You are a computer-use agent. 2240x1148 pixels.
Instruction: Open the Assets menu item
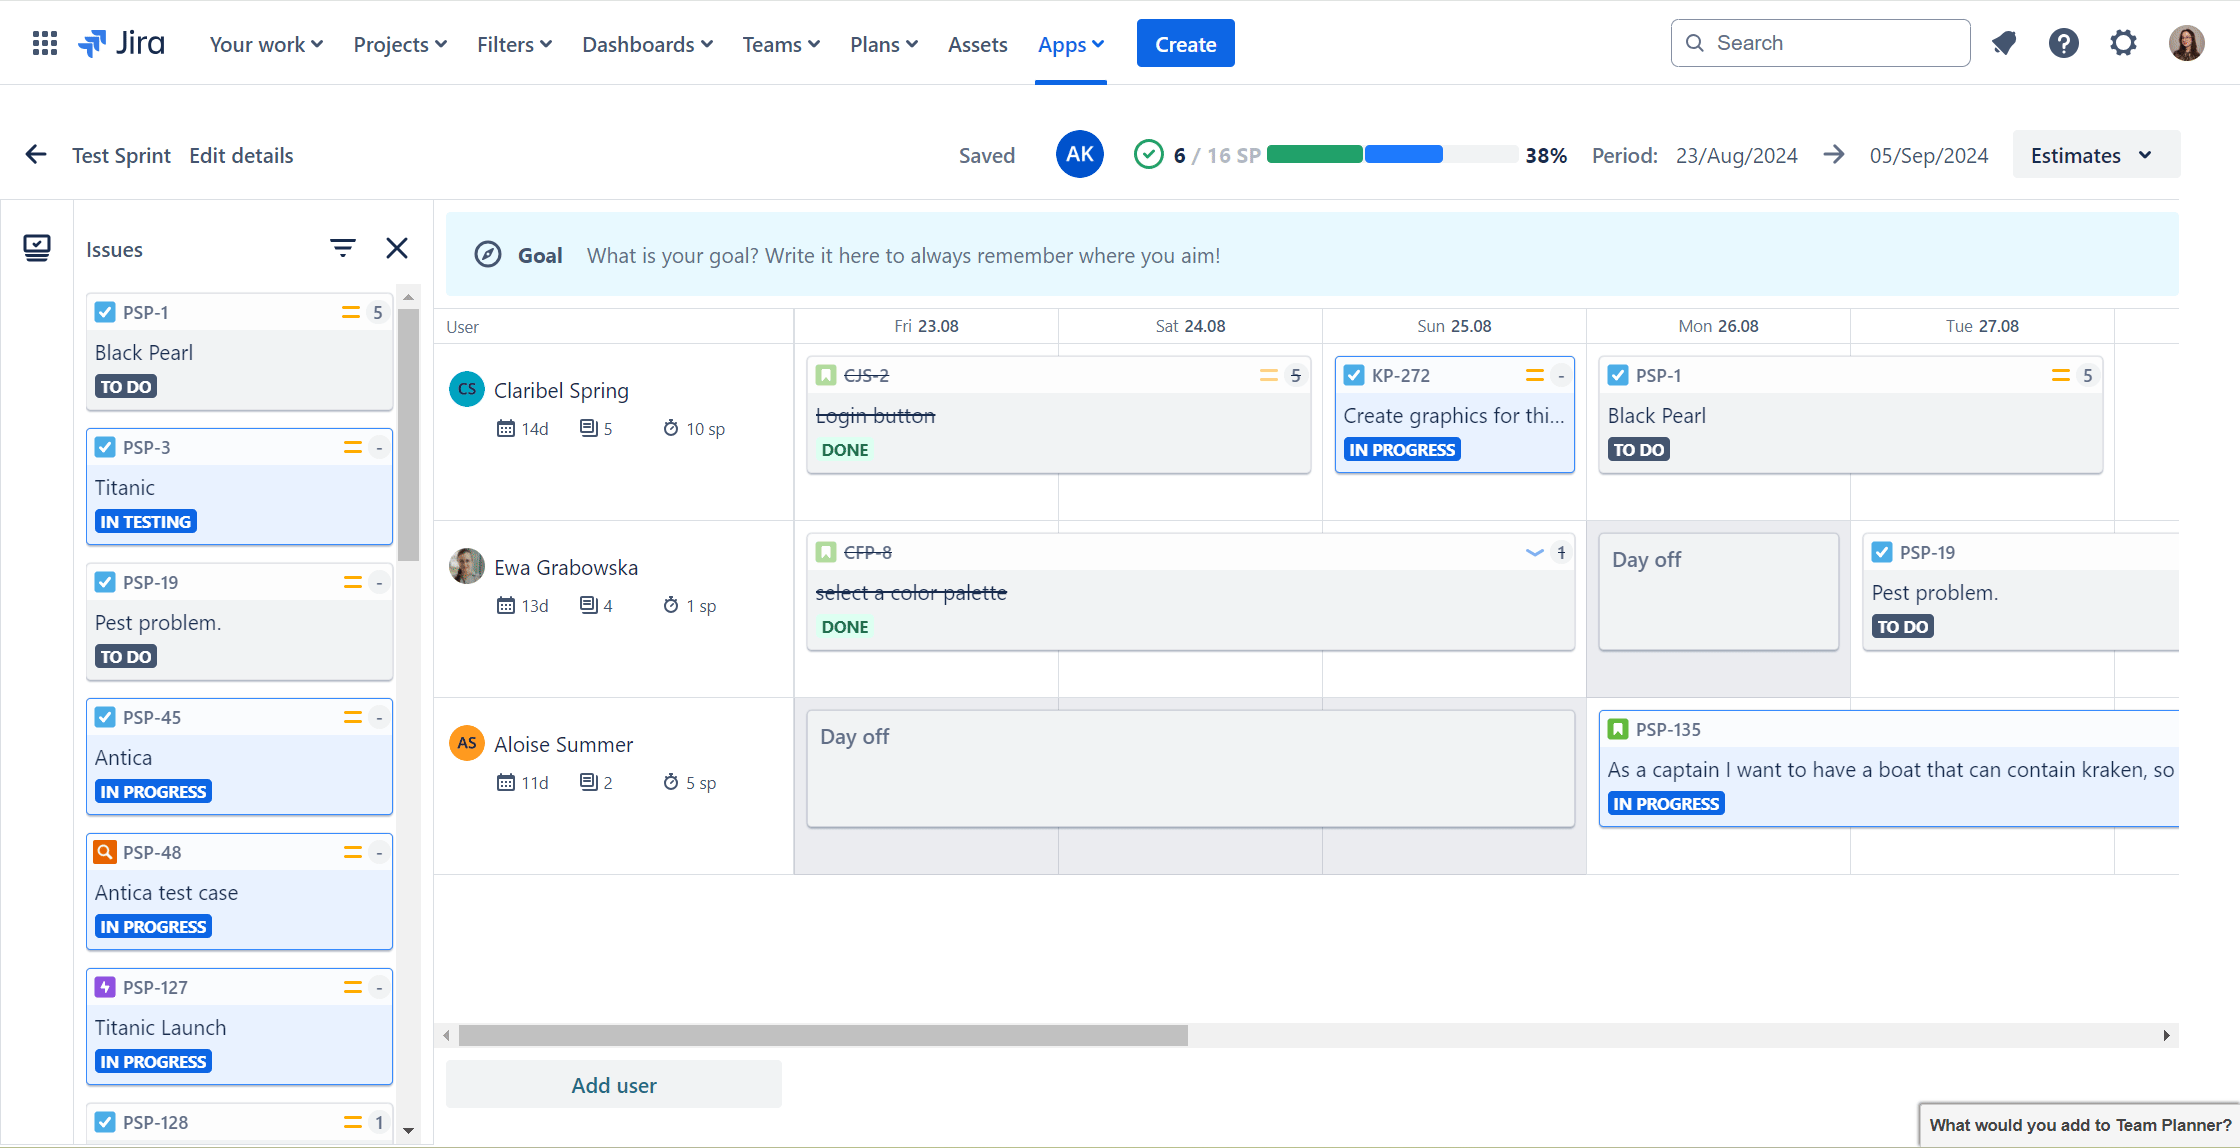977,44
